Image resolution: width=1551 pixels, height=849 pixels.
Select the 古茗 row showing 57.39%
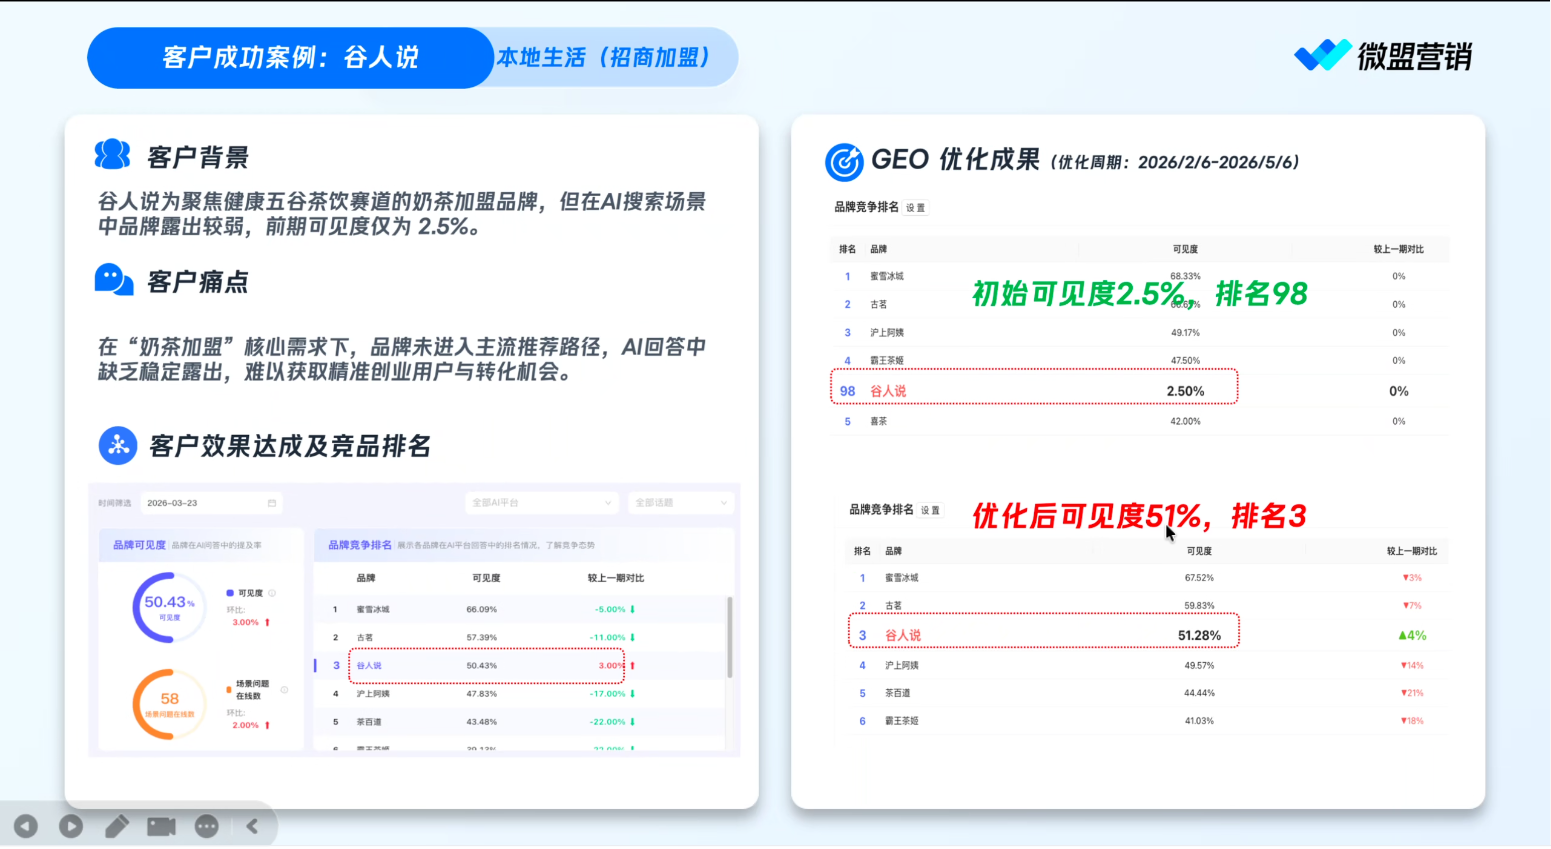point(520,637)
